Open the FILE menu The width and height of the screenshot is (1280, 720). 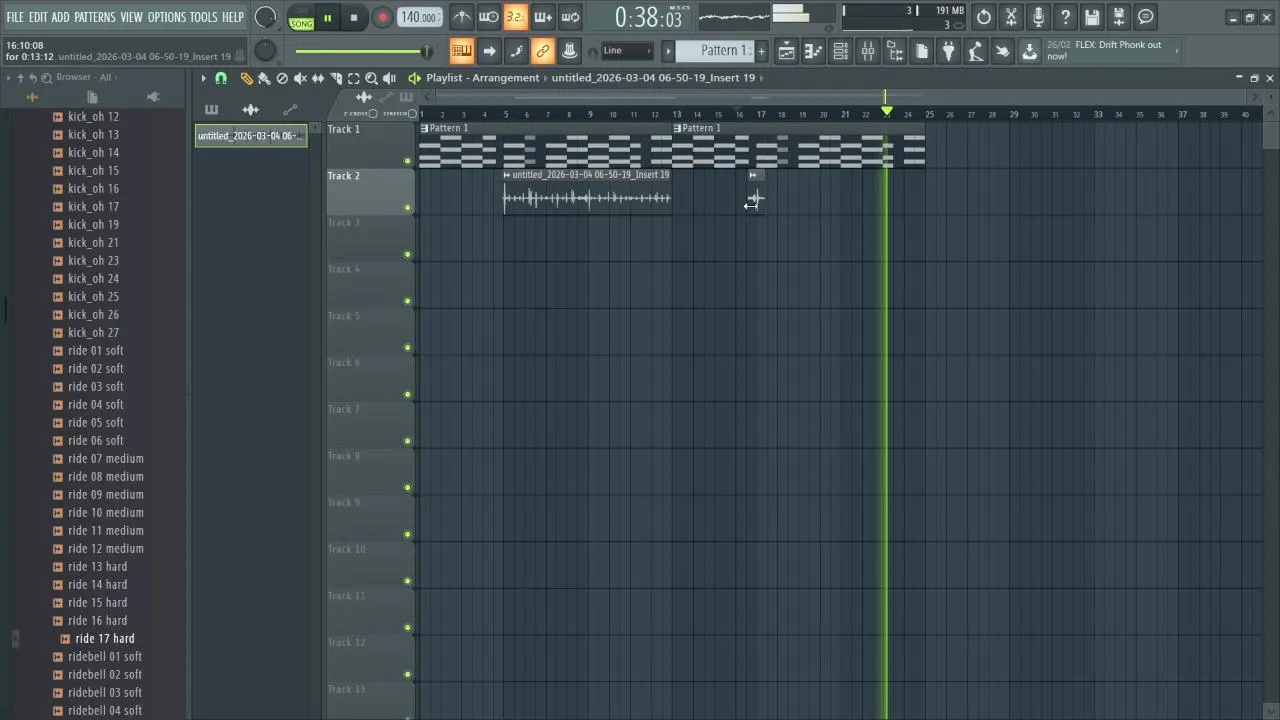pyautogui.click(x=15, y=17)
